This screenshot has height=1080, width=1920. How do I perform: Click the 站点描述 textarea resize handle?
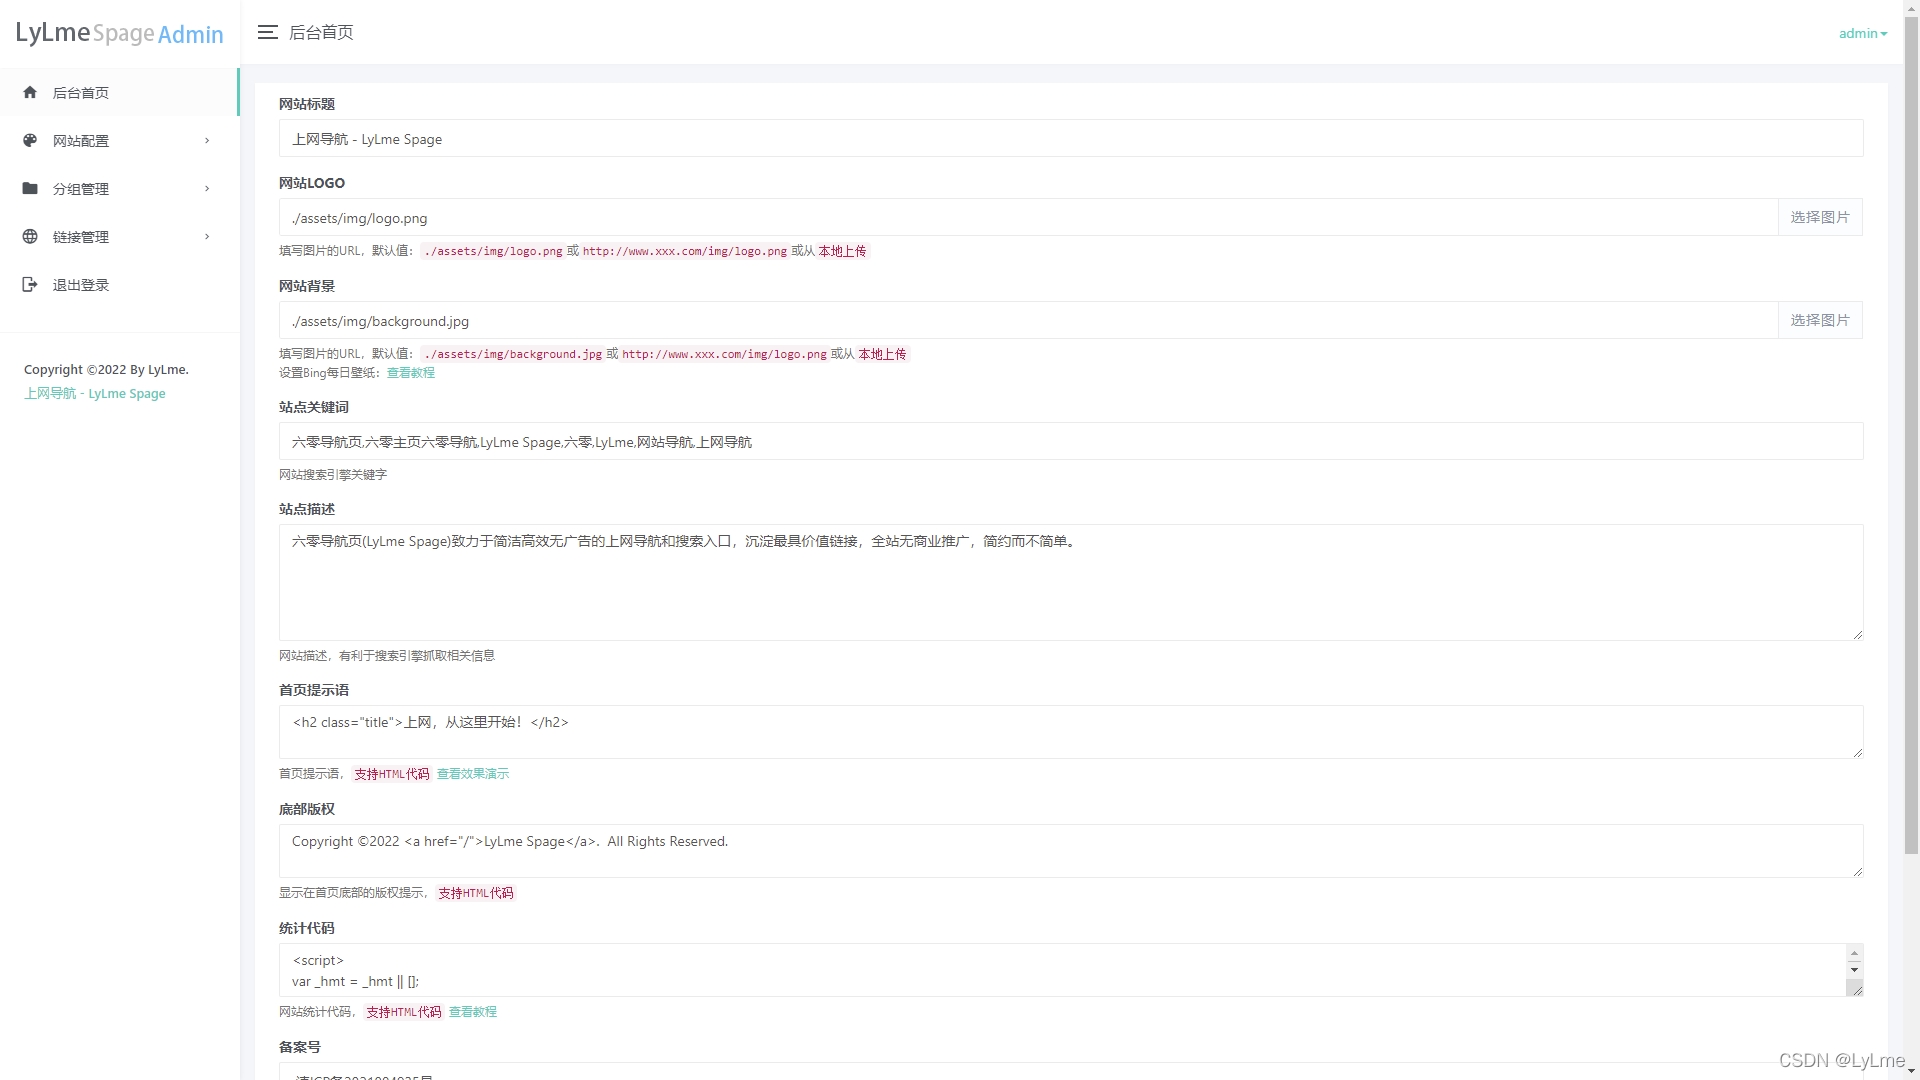(x=1857, y=634)
